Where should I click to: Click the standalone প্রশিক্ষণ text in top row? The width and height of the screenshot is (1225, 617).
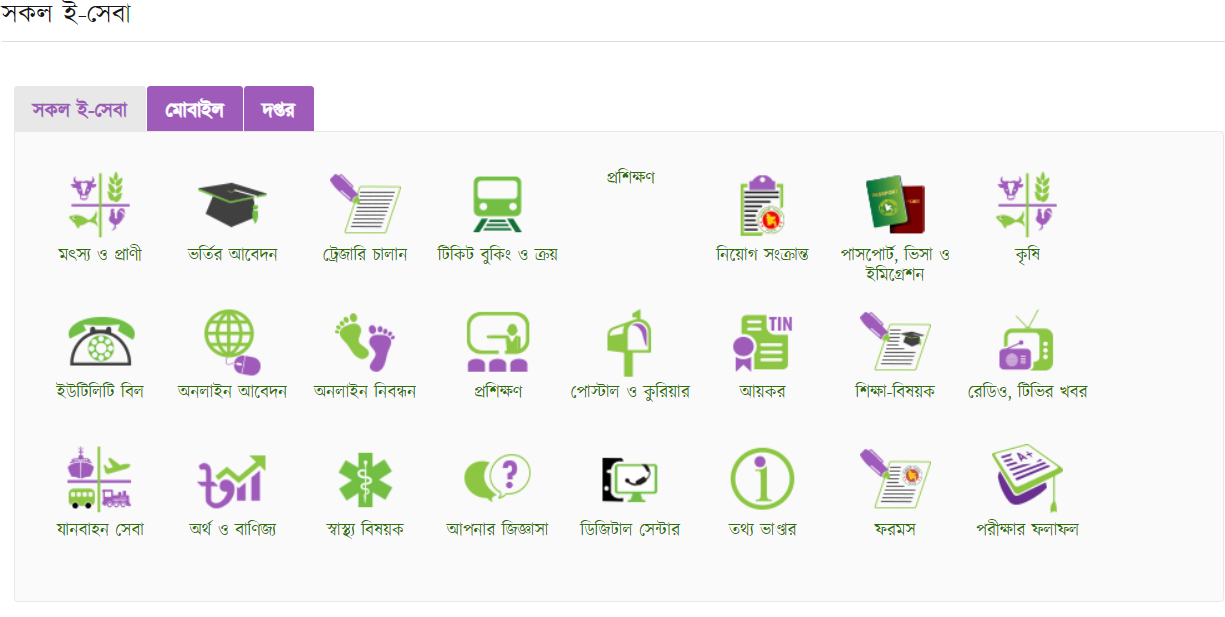[x=630, y=177]
